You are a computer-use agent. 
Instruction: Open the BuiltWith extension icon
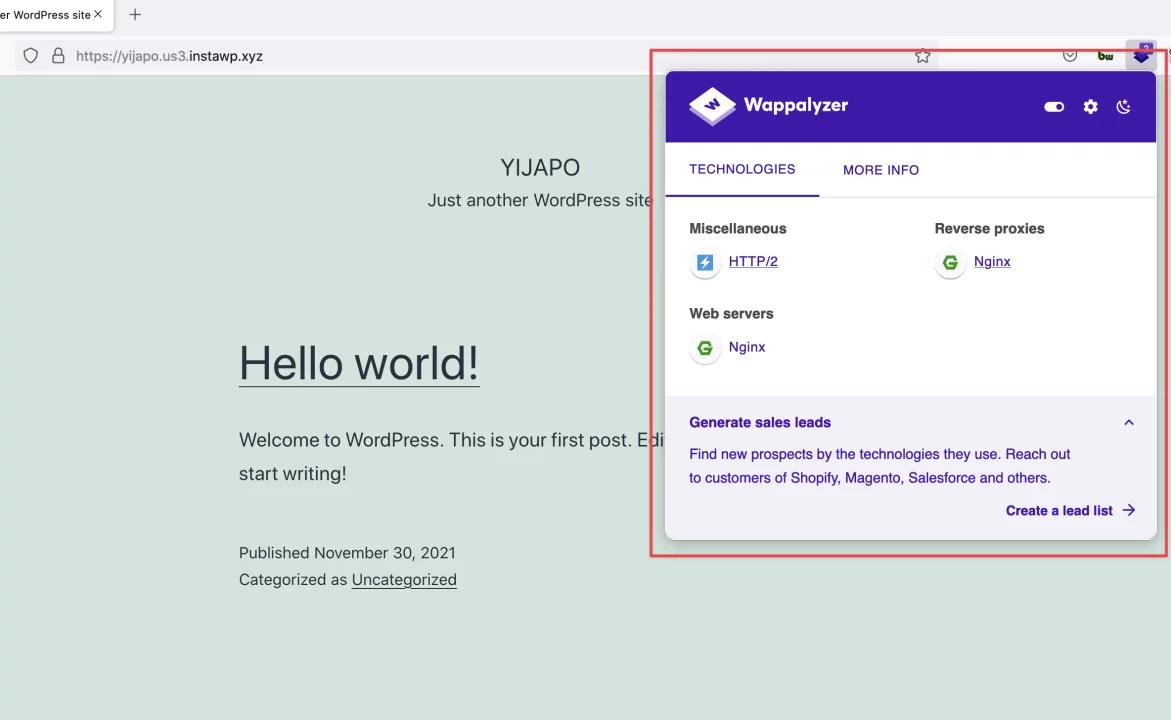click(x=1105, y=56)
